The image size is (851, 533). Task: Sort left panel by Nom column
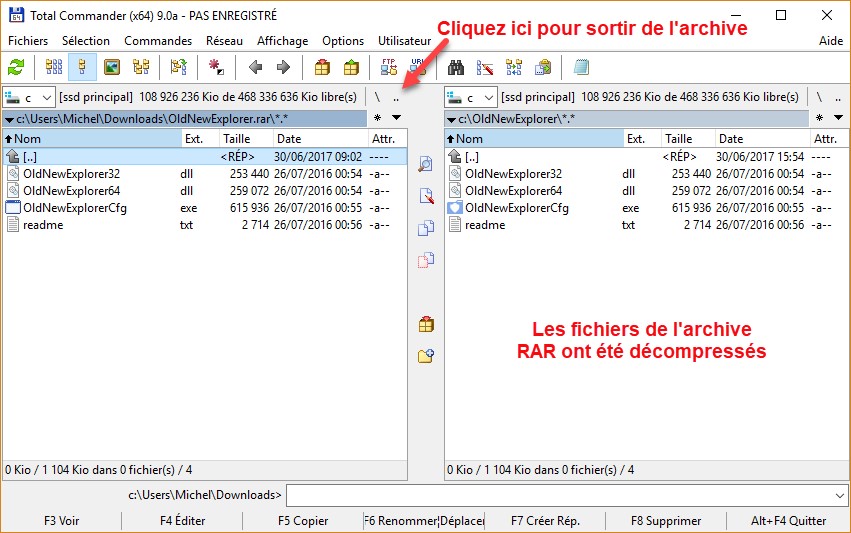(92, 139)
